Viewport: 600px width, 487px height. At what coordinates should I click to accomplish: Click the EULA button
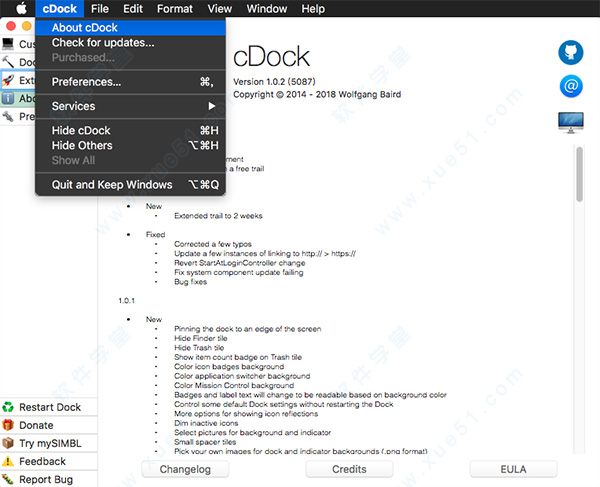[514, 469]
